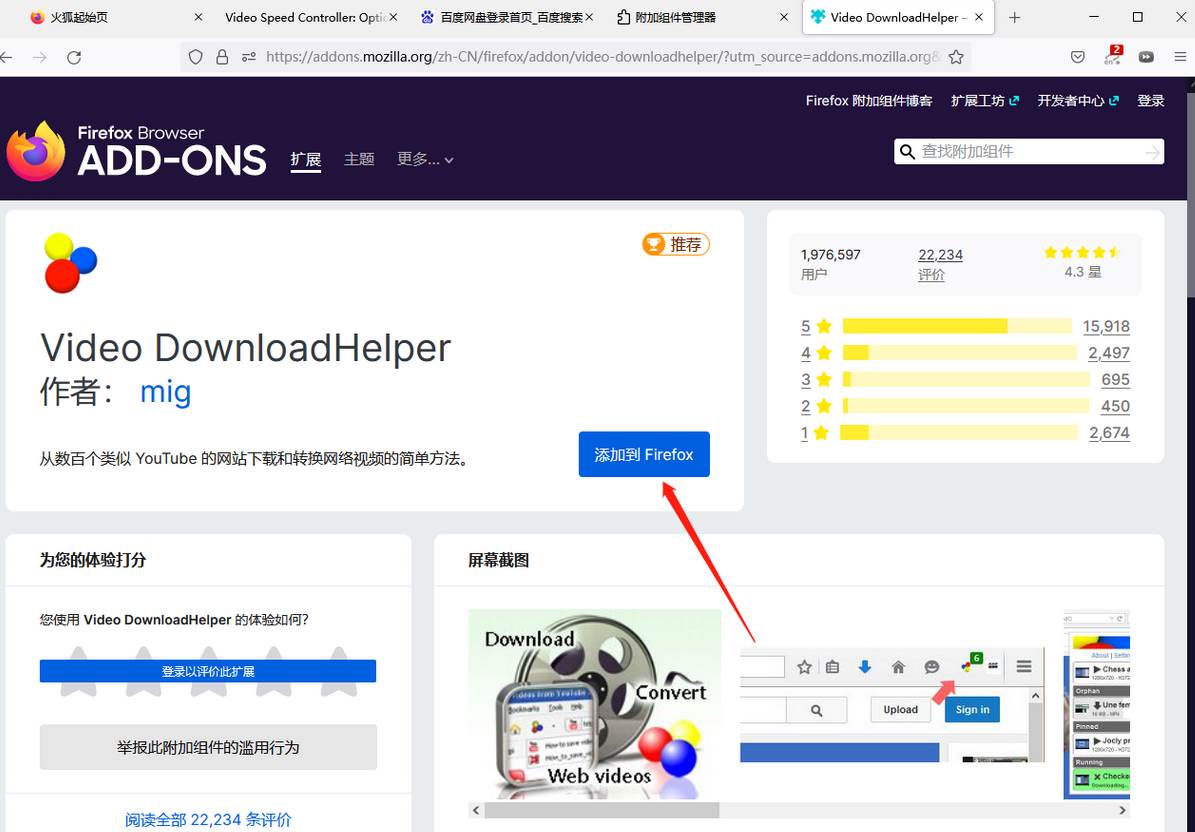Open the Firefox application menu
Viewport: 1195px width, 832px height.
tap(1180, 57)
